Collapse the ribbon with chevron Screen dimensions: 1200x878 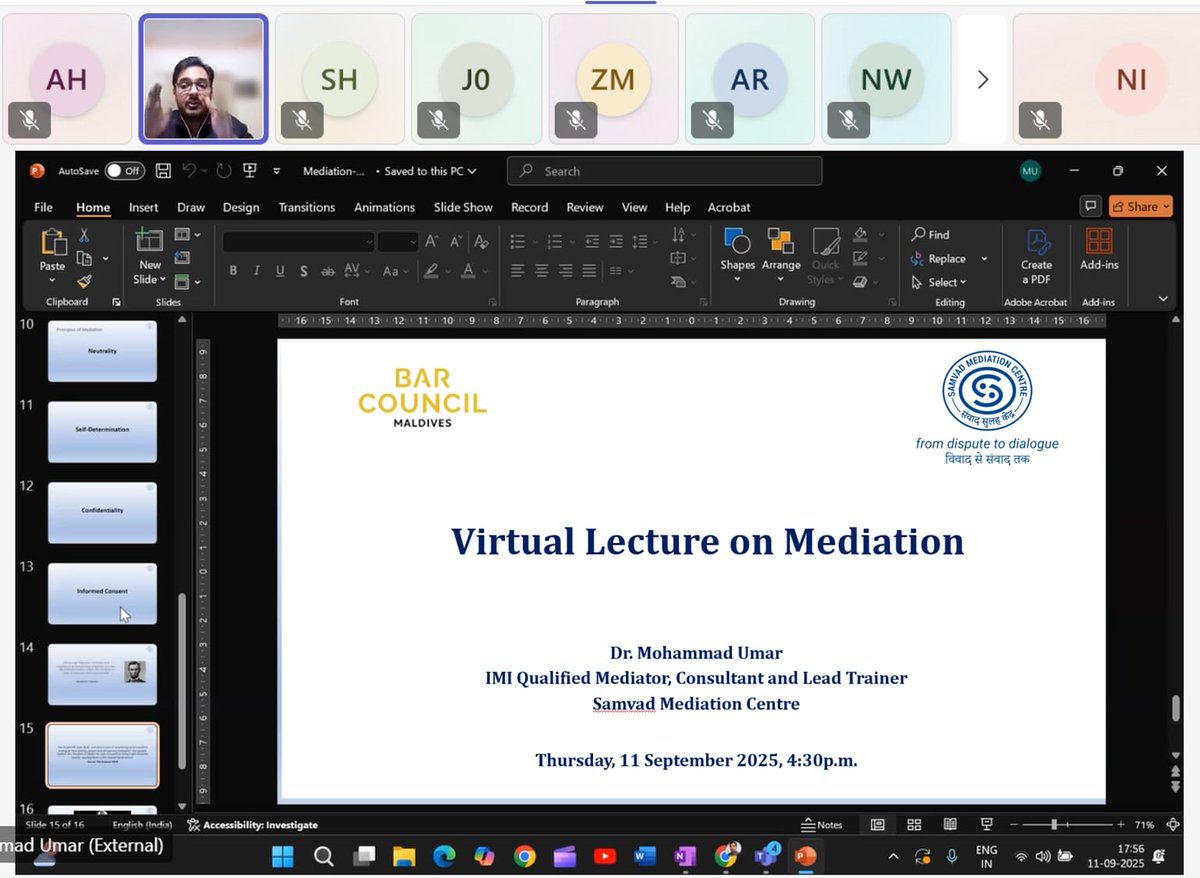point(1163,298)
